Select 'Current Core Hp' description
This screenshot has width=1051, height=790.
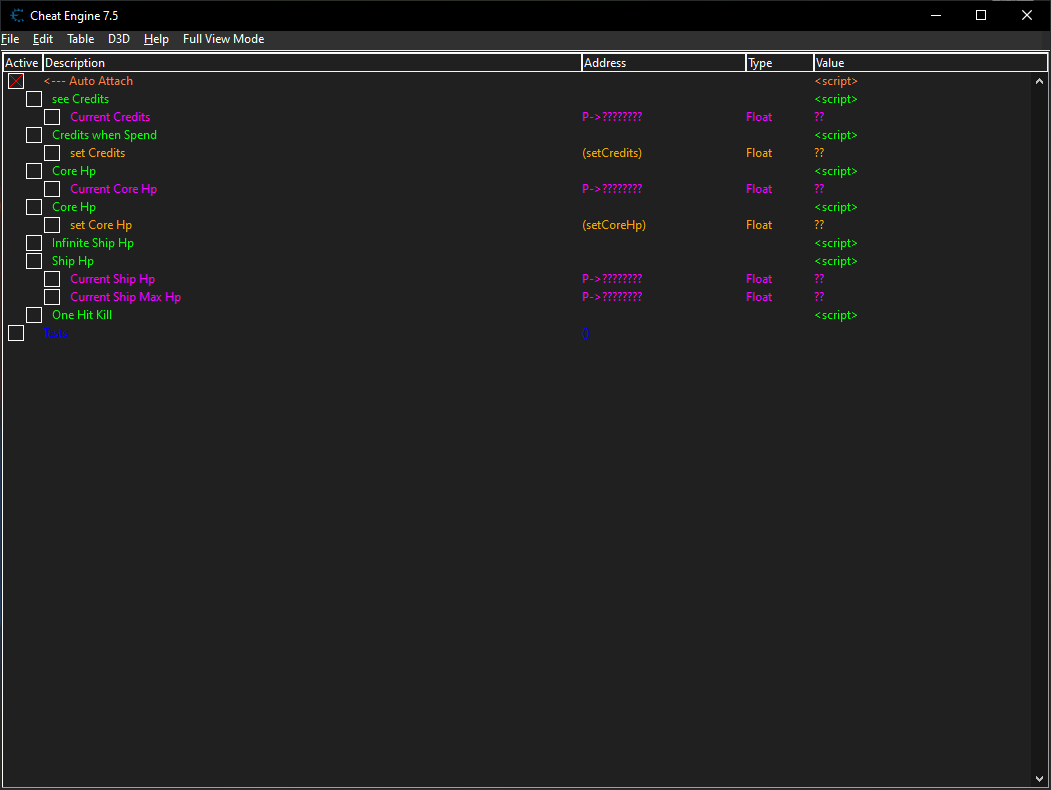point(113,190)
